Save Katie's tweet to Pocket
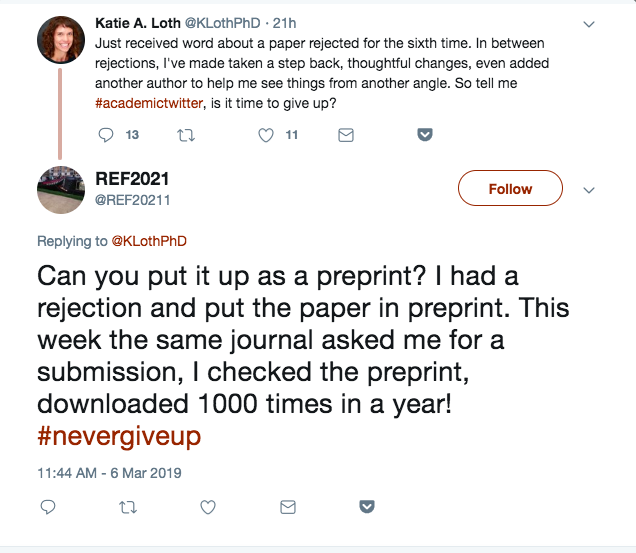Viewport: 636px width, 553px height. coord(424,135)
